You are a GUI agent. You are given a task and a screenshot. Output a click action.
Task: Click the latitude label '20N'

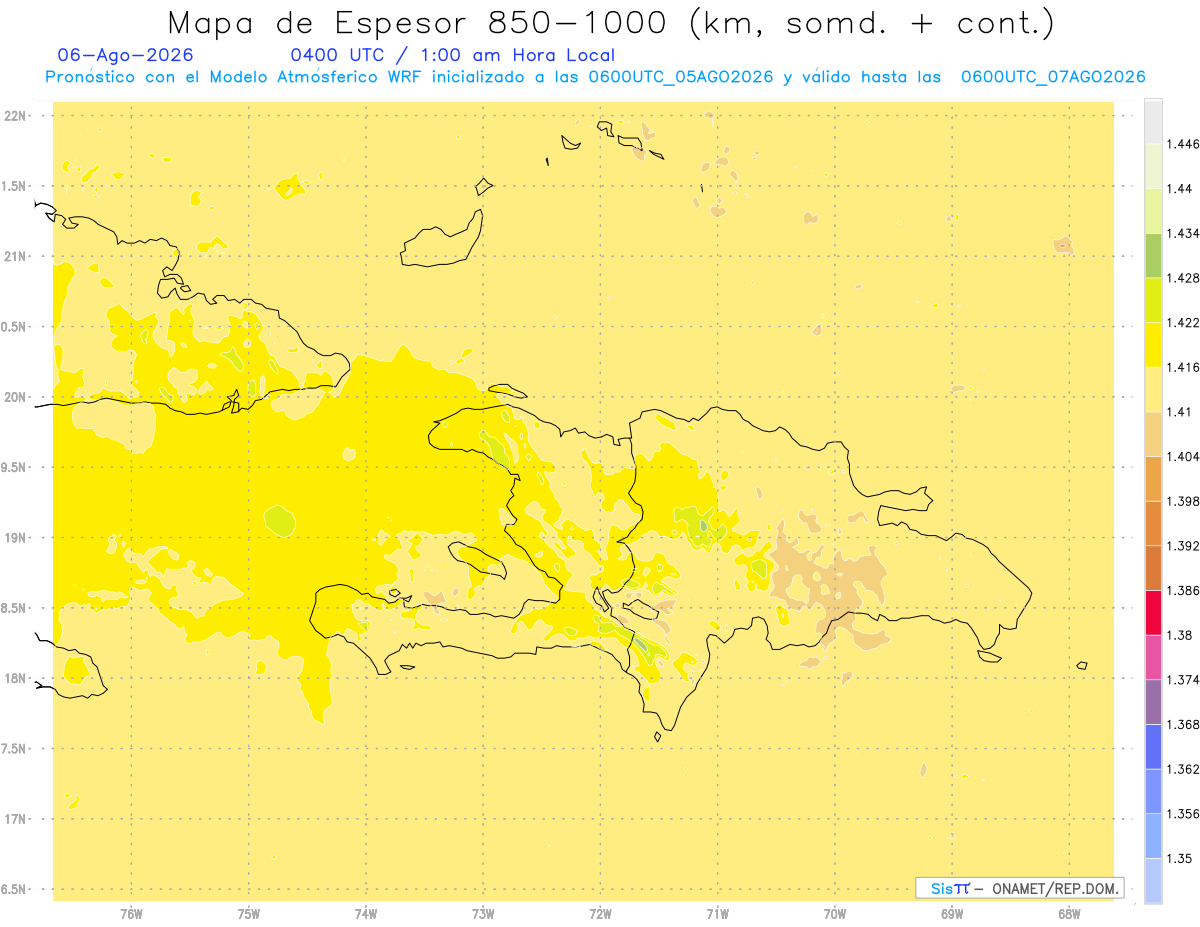[15, 397]
